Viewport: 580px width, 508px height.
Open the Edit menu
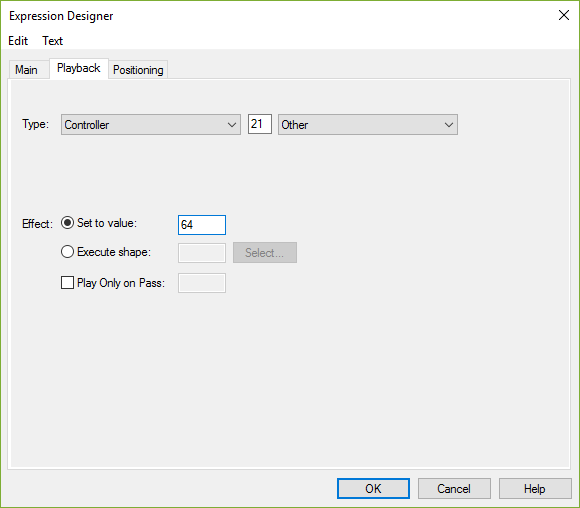pyautogui.click(x=18, y=41)
